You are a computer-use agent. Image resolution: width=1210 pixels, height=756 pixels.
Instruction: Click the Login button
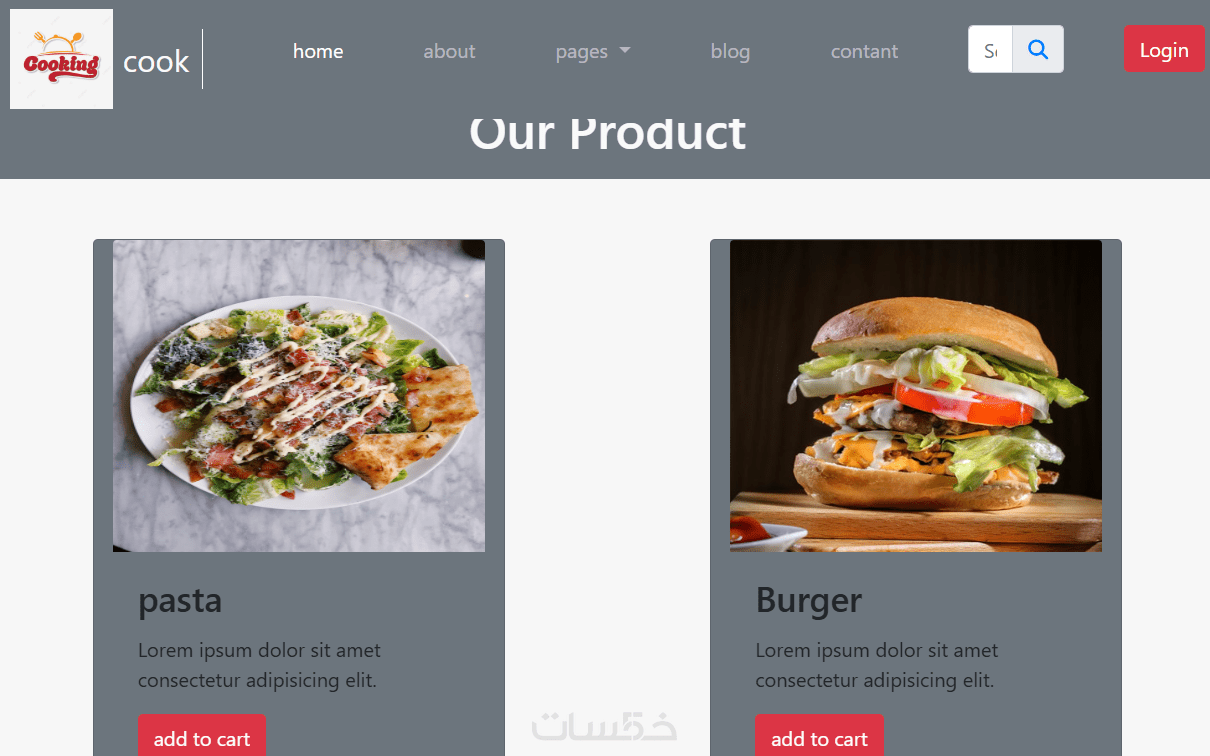(1164, 49)
